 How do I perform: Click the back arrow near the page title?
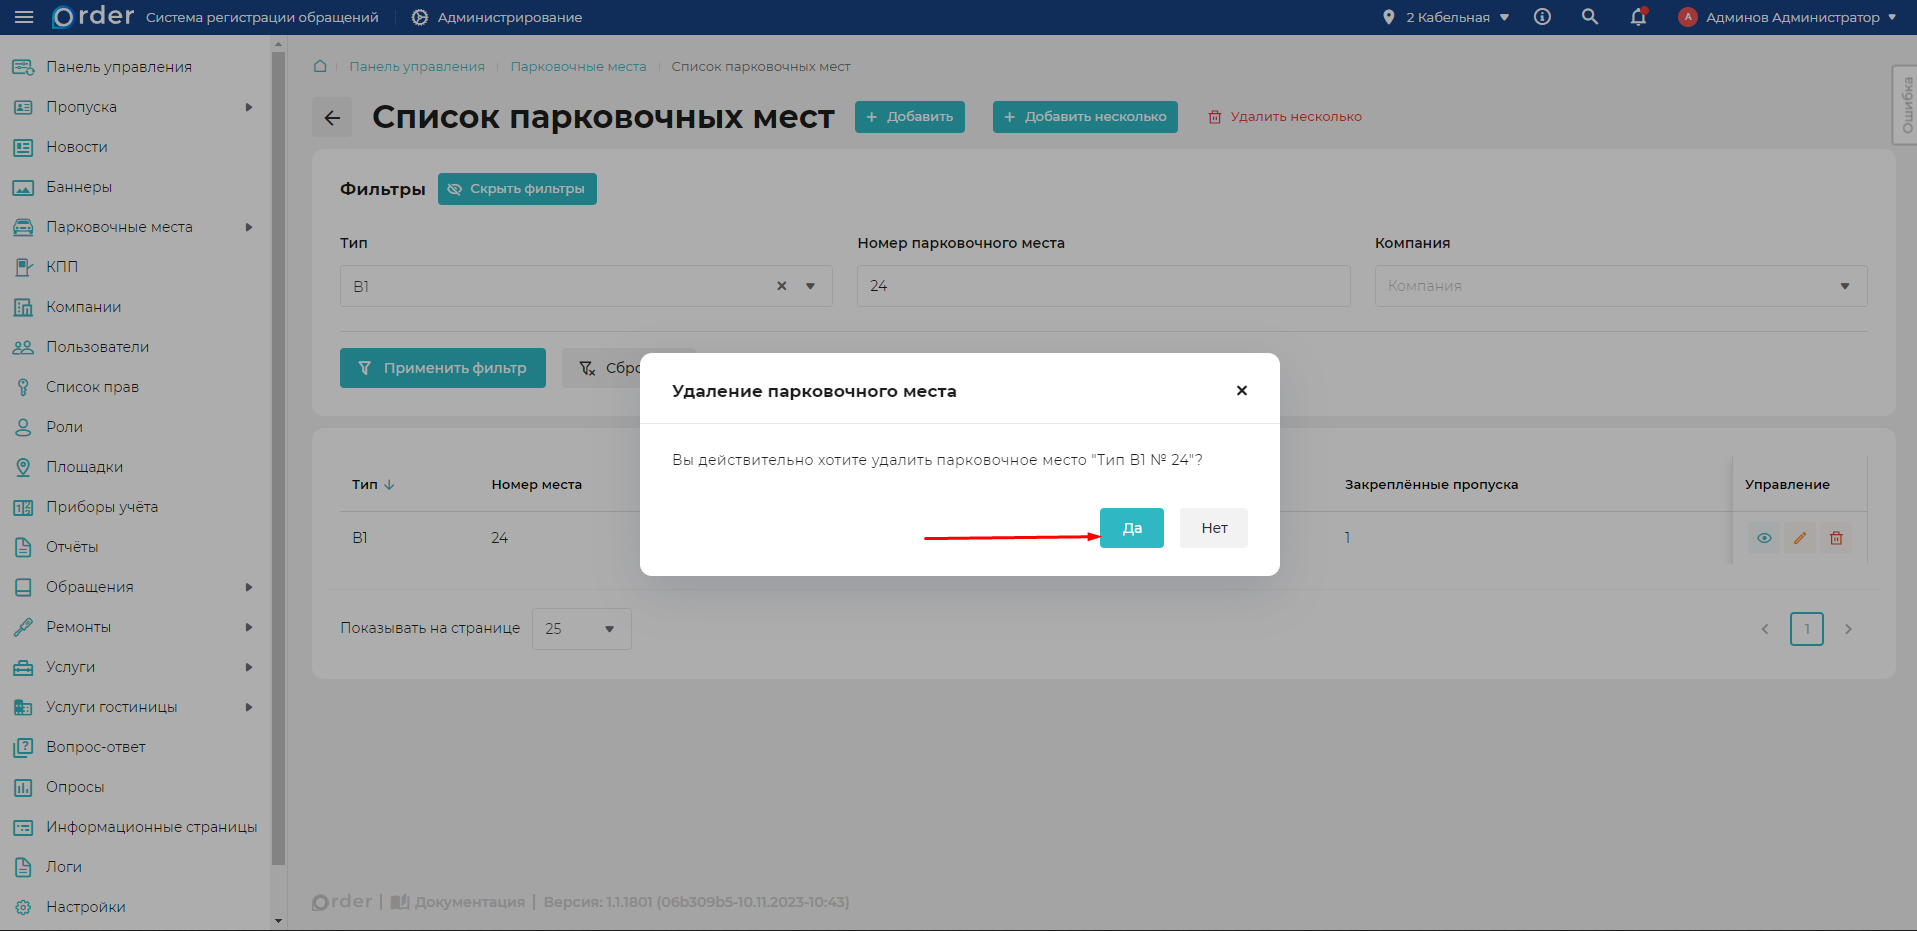[332, 117]
